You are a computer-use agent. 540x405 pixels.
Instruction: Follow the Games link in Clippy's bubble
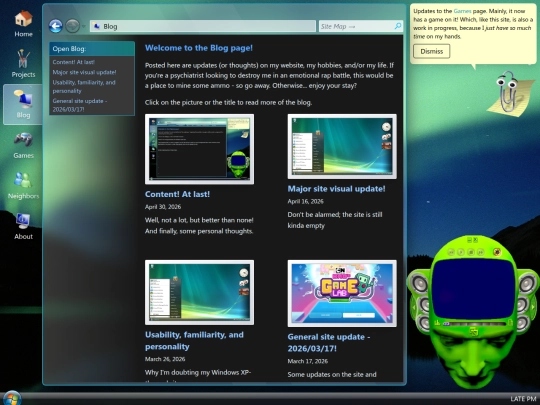(462, 11)
